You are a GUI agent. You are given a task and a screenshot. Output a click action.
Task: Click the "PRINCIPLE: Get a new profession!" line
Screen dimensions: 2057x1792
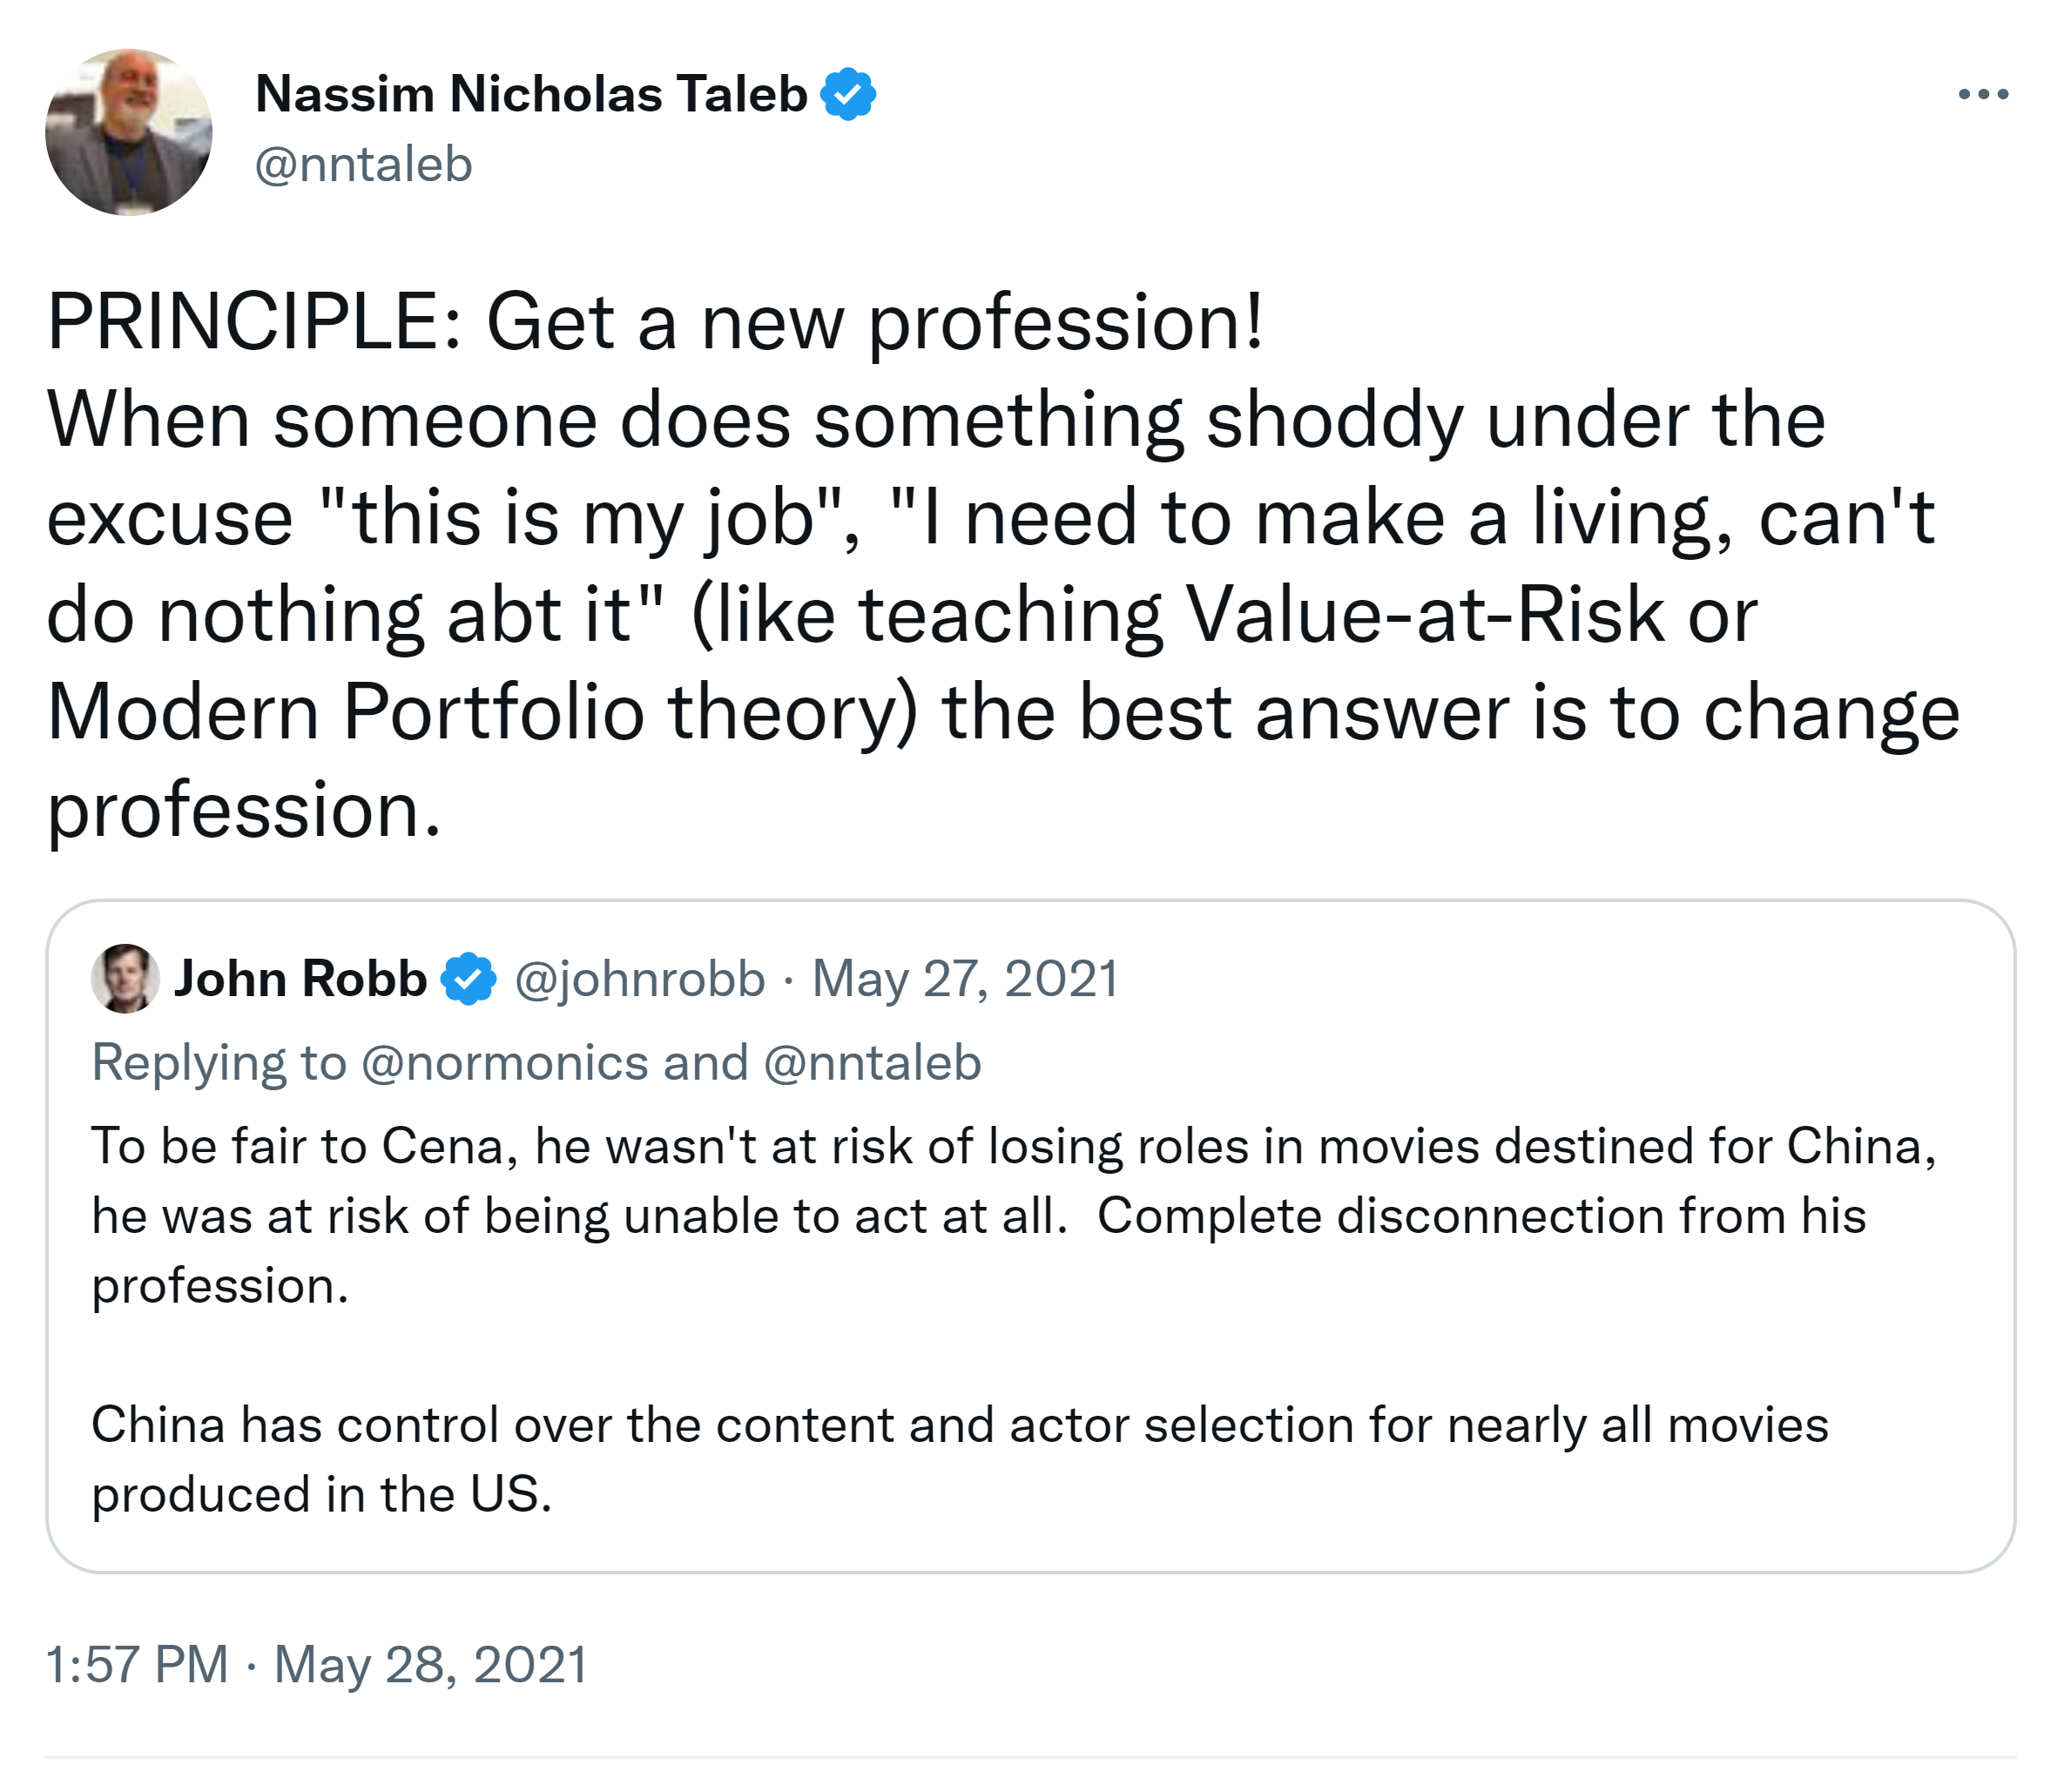click(655, 322)
